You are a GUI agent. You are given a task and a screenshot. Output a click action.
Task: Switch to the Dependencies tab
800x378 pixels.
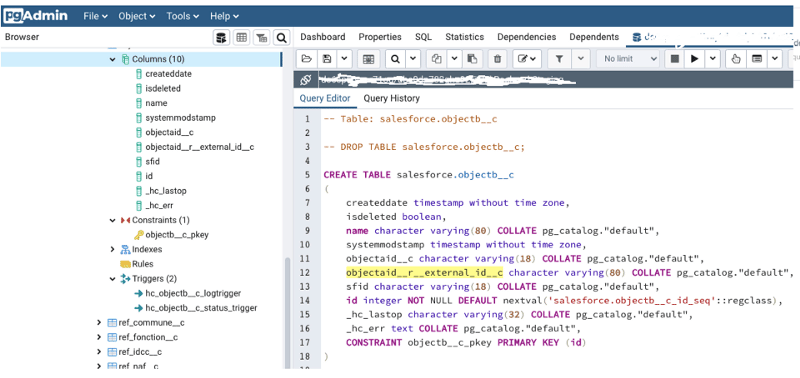coord(527,37)
